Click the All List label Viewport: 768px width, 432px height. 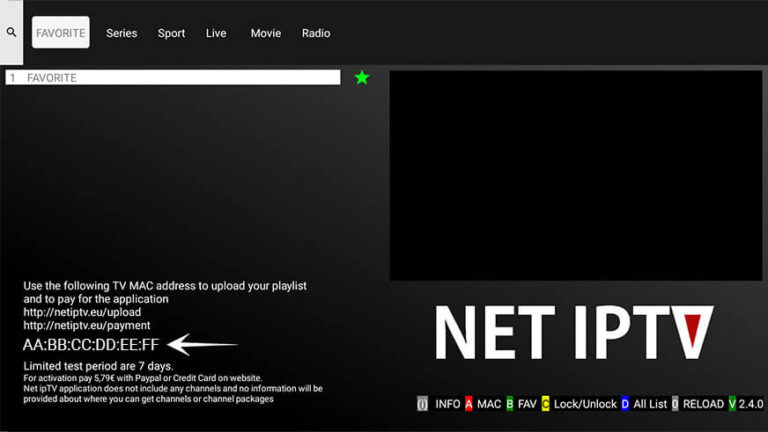(650, 404)
